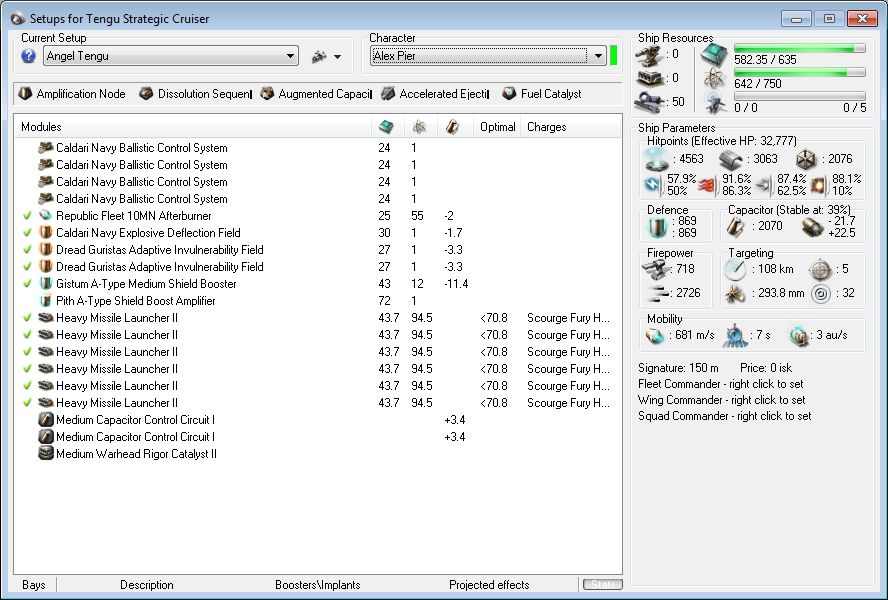The width and height of the screenshot is (888, 600).
Task: Sort by the Modules column header
Action: coord(193,127)
